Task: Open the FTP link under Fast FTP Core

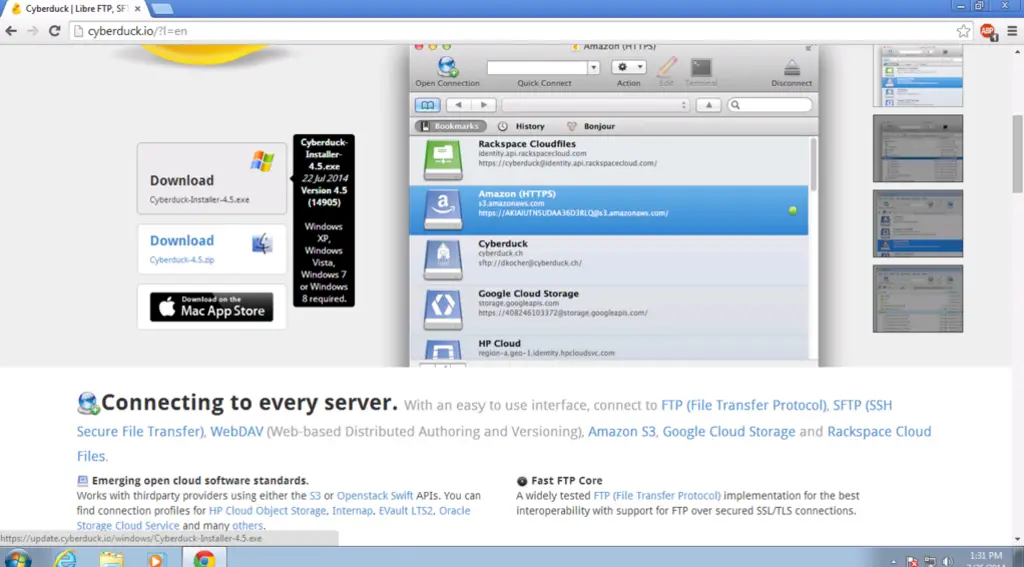Action: pos(657,496)
